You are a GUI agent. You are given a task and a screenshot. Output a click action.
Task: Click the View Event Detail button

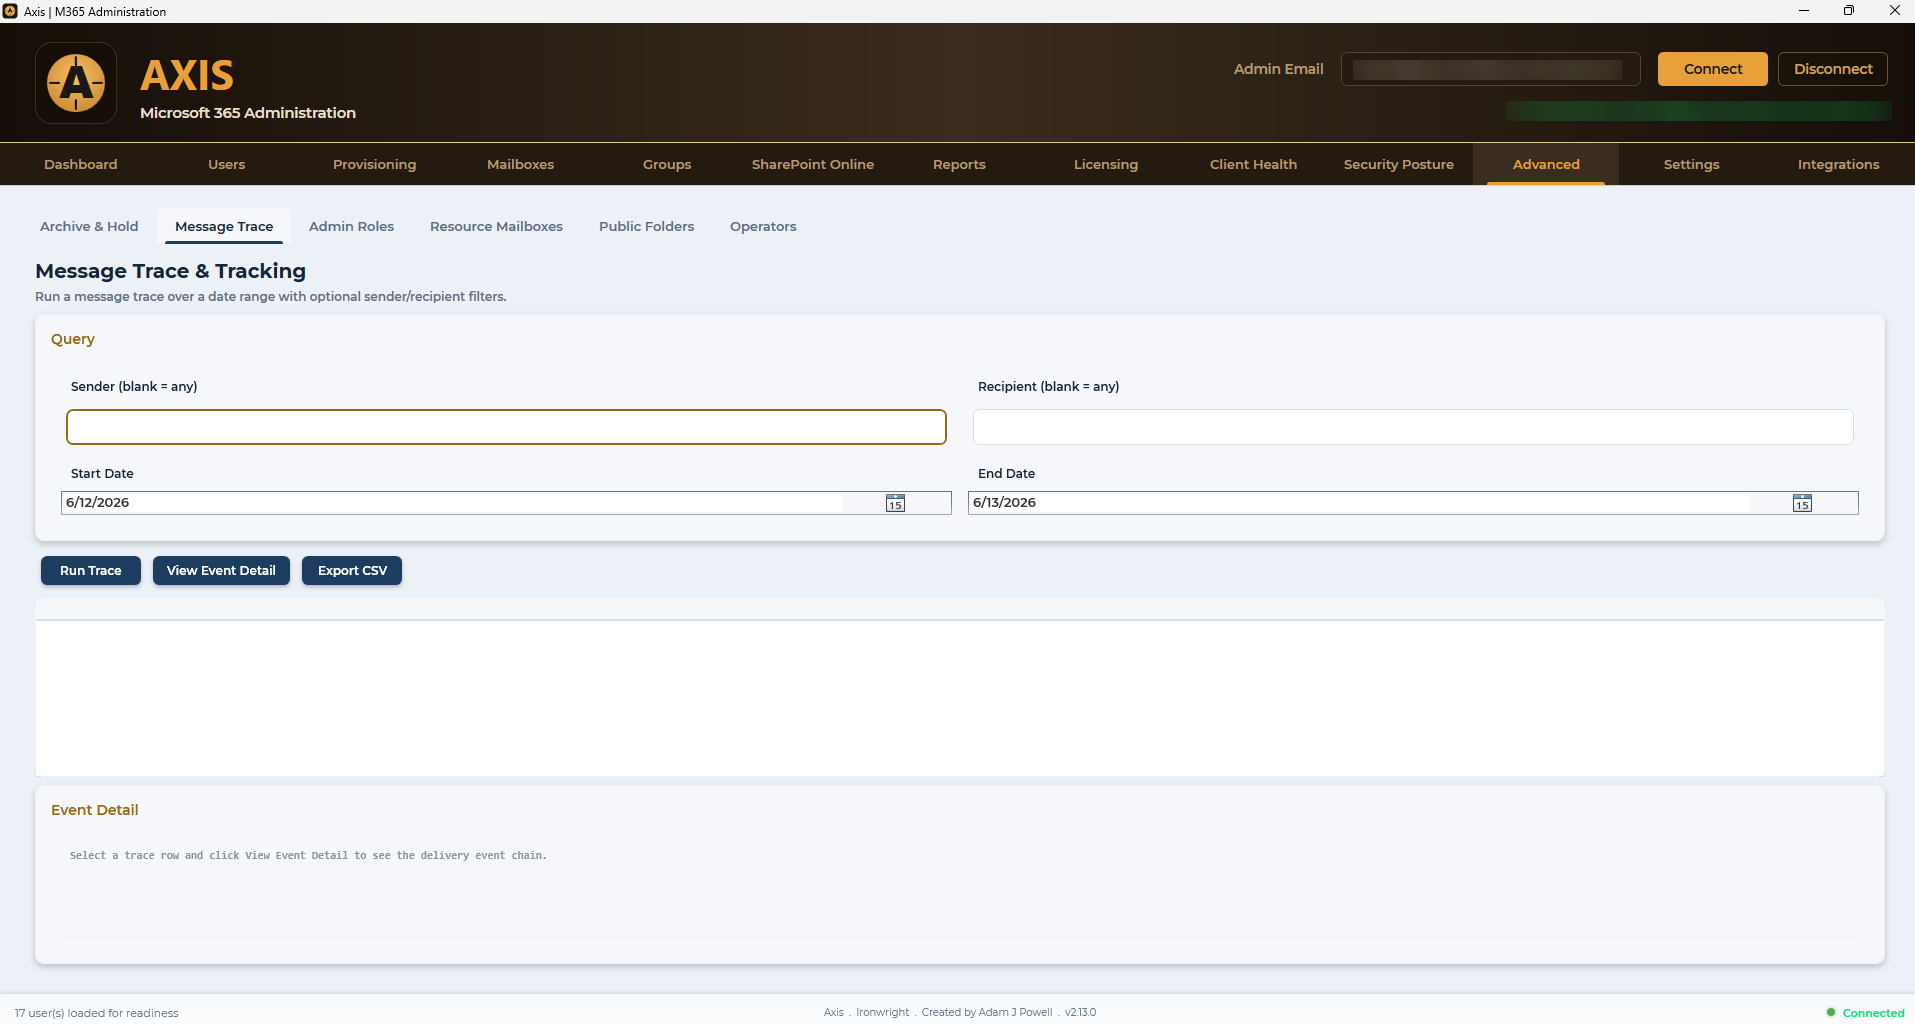221,571
